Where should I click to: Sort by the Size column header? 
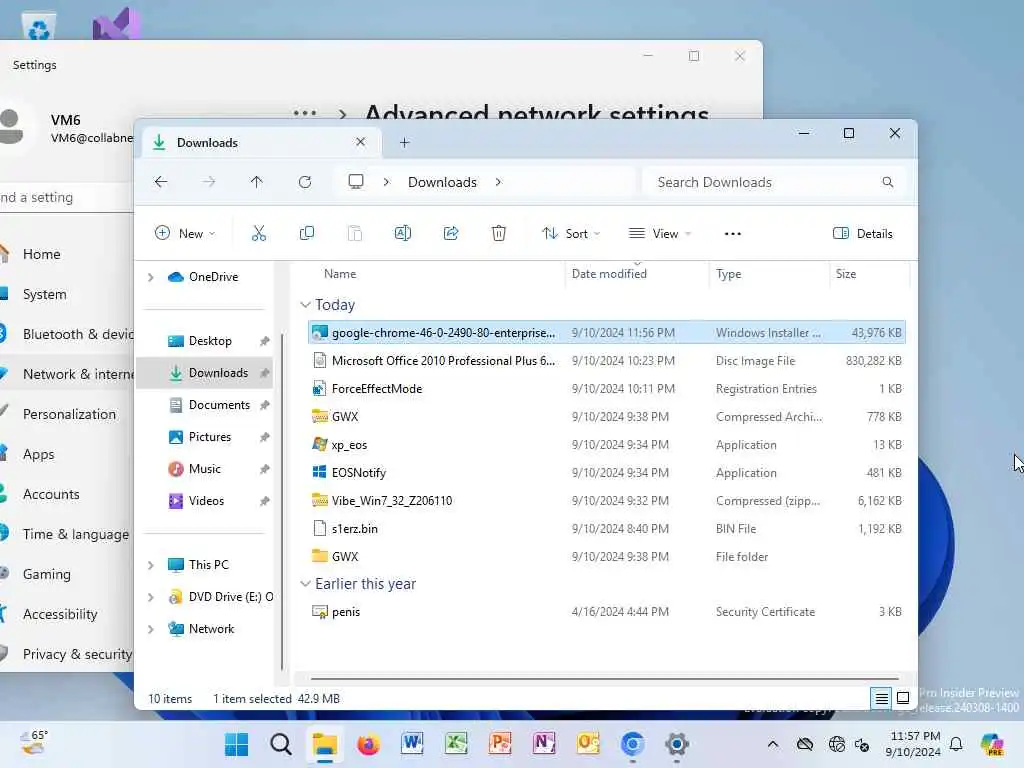868,274
